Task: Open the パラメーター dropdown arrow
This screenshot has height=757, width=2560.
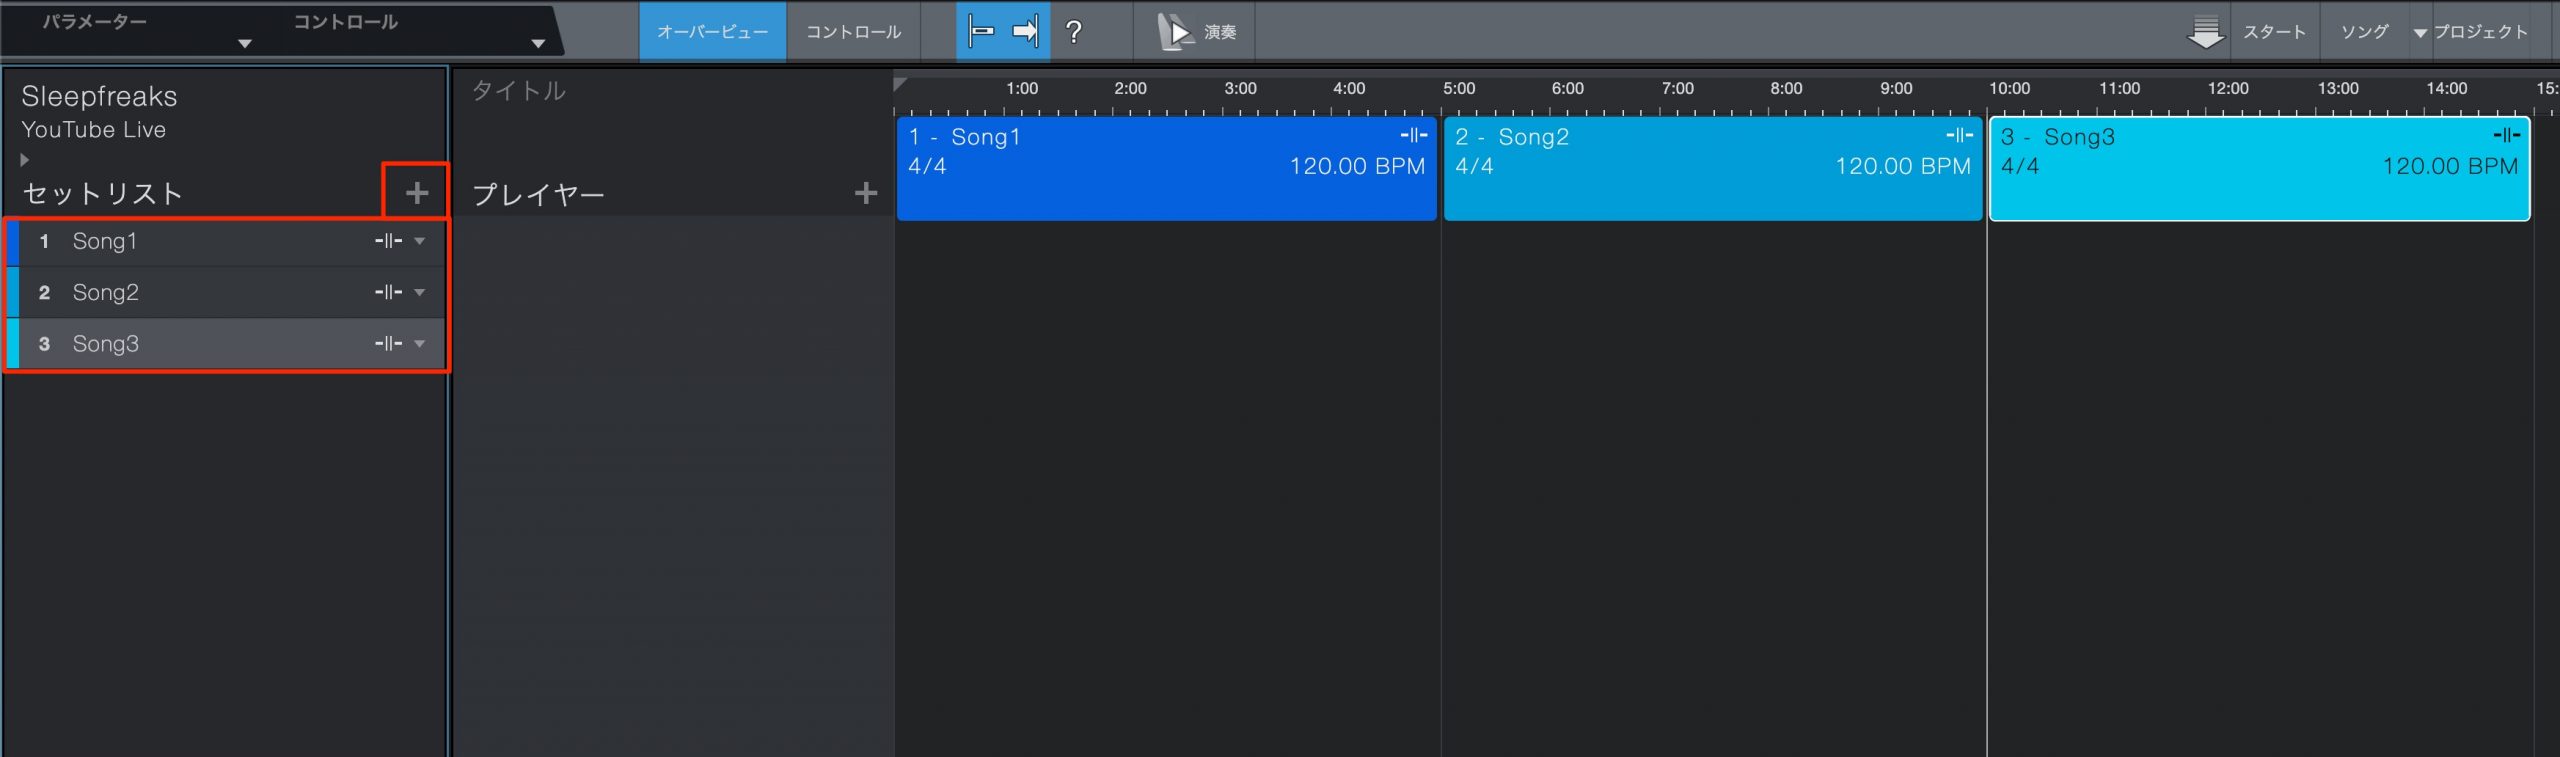Action: click(244, 43)
